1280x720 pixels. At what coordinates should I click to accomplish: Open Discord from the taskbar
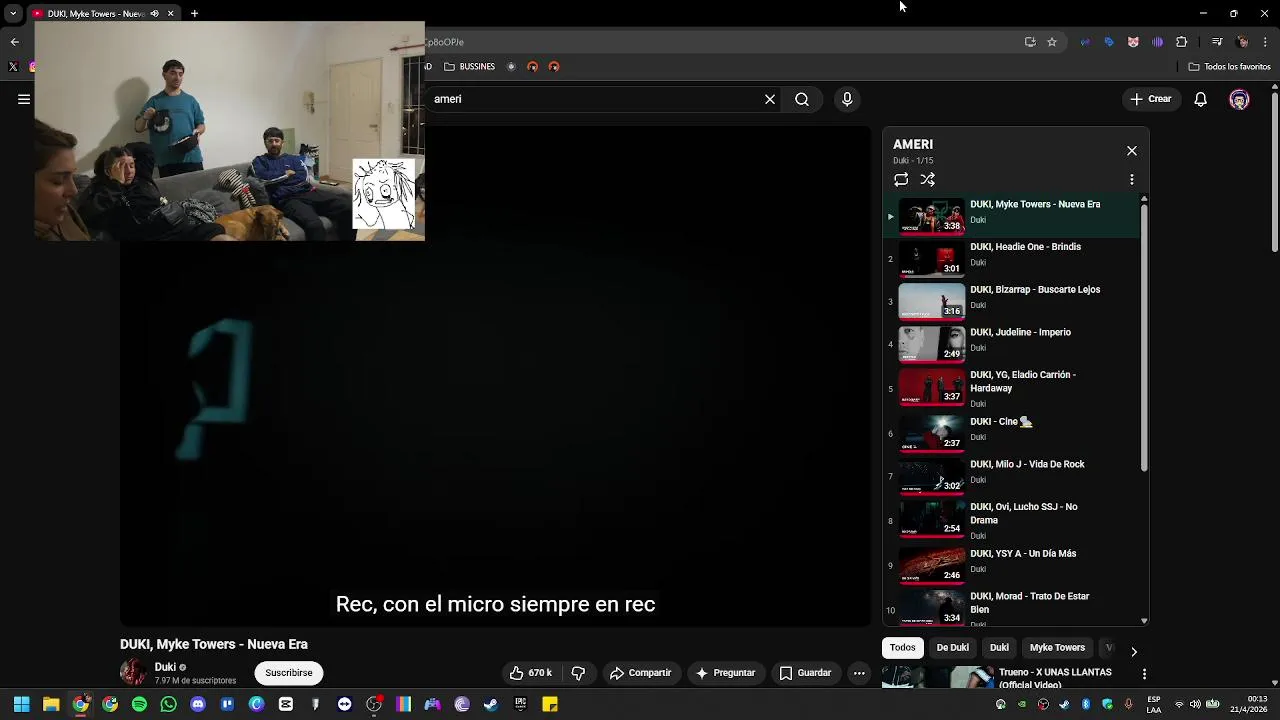pos(197,704)
